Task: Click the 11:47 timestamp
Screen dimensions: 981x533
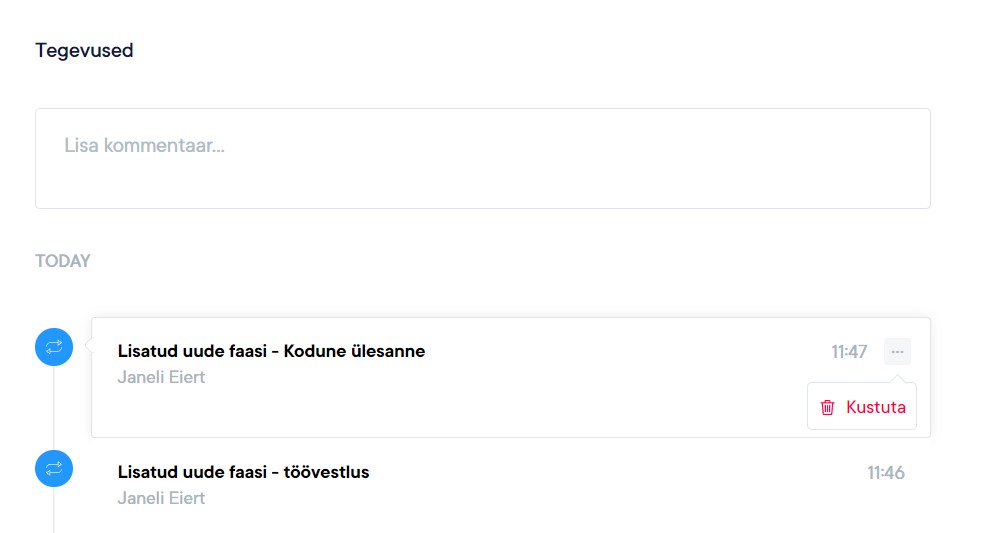Action: 849,352
